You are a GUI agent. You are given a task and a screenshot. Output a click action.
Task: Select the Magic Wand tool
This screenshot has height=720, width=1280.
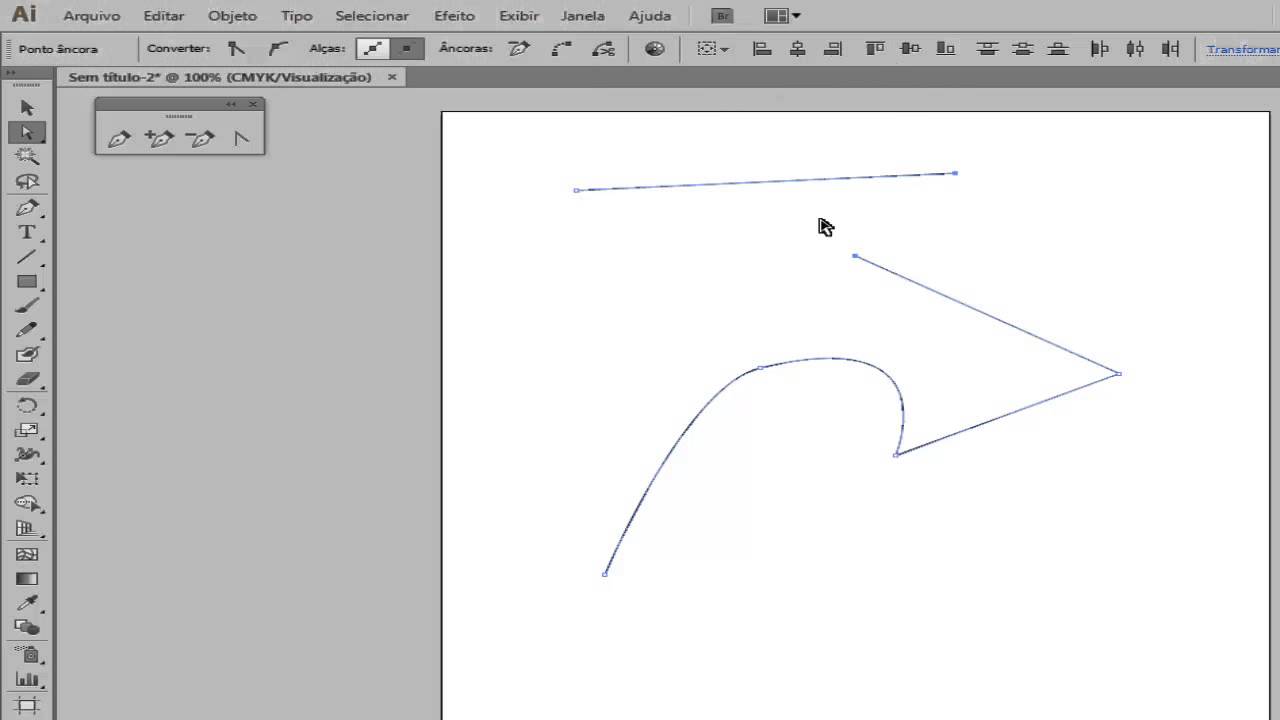(x=27, y=157)
